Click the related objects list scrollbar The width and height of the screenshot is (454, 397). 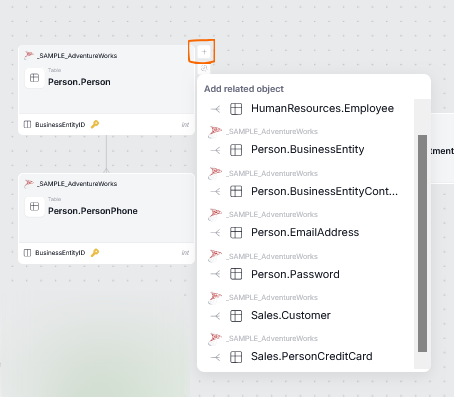[x=422, y=243]
